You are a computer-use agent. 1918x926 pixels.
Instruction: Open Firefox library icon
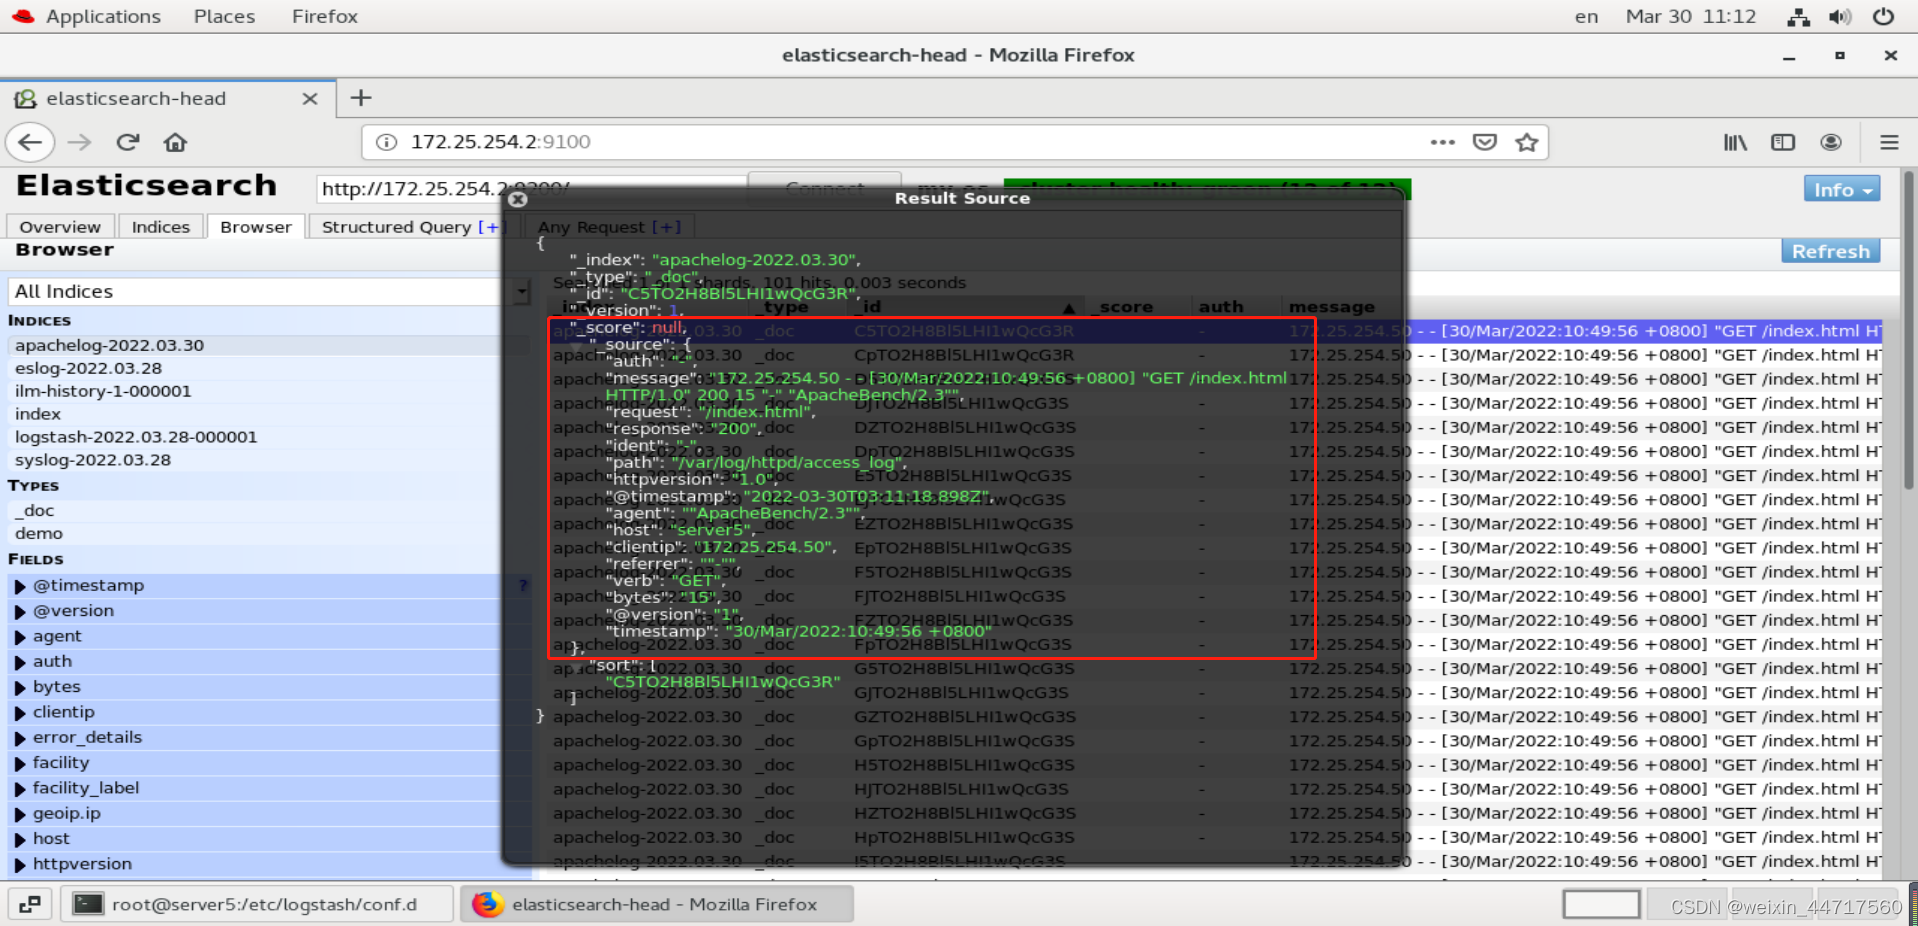(x=1735, y=142)
